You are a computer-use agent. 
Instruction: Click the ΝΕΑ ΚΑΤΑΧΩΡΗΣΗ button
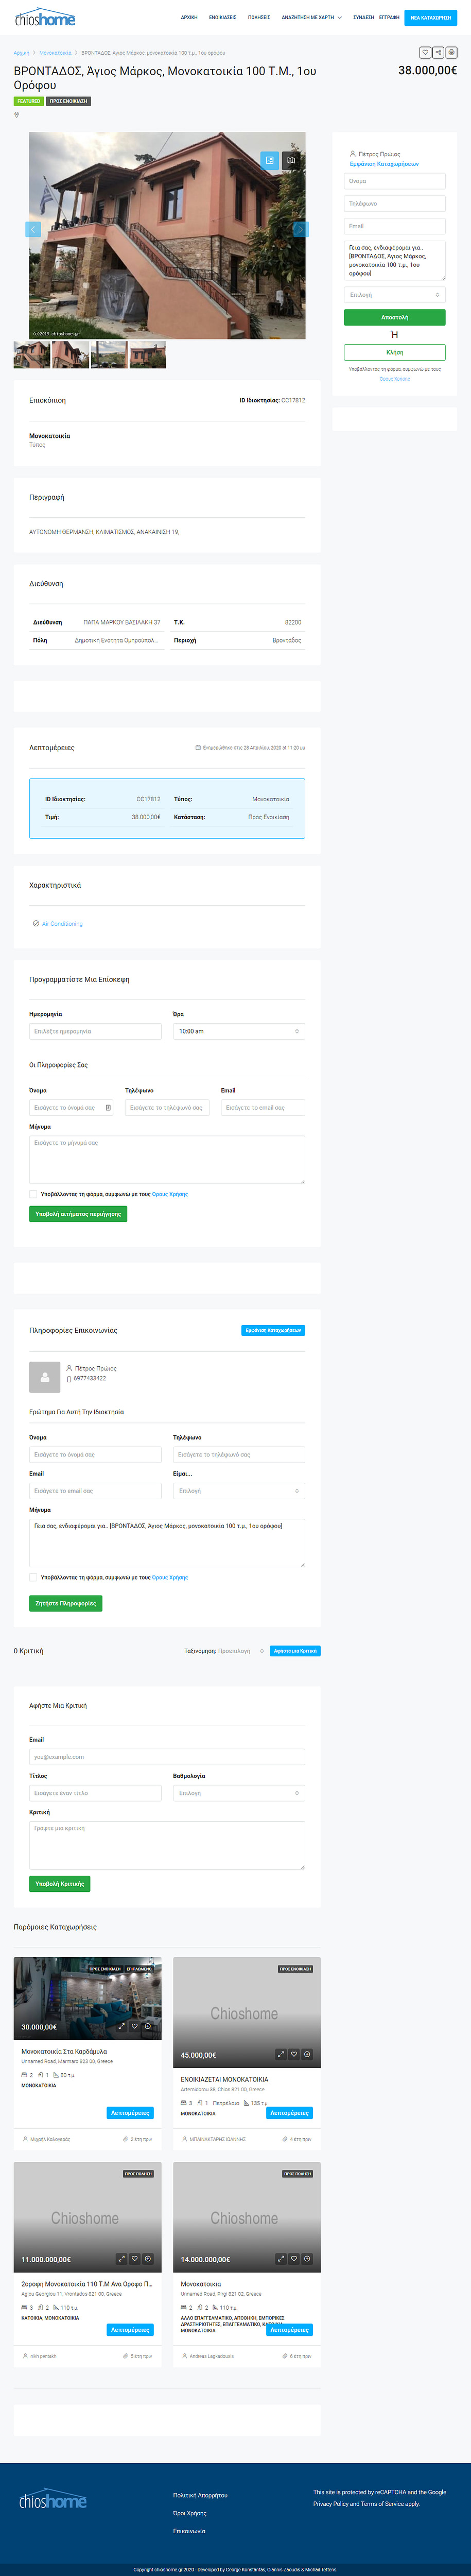[x=430, y=17]
